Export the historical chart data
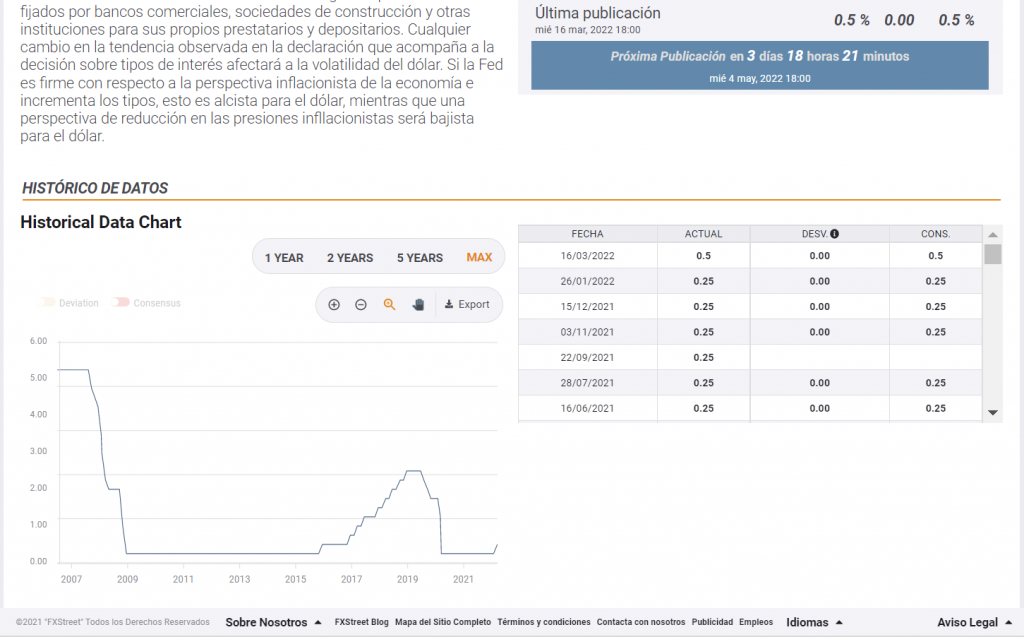The height and width of the screenshot is (637, 1024). point(467,304)
